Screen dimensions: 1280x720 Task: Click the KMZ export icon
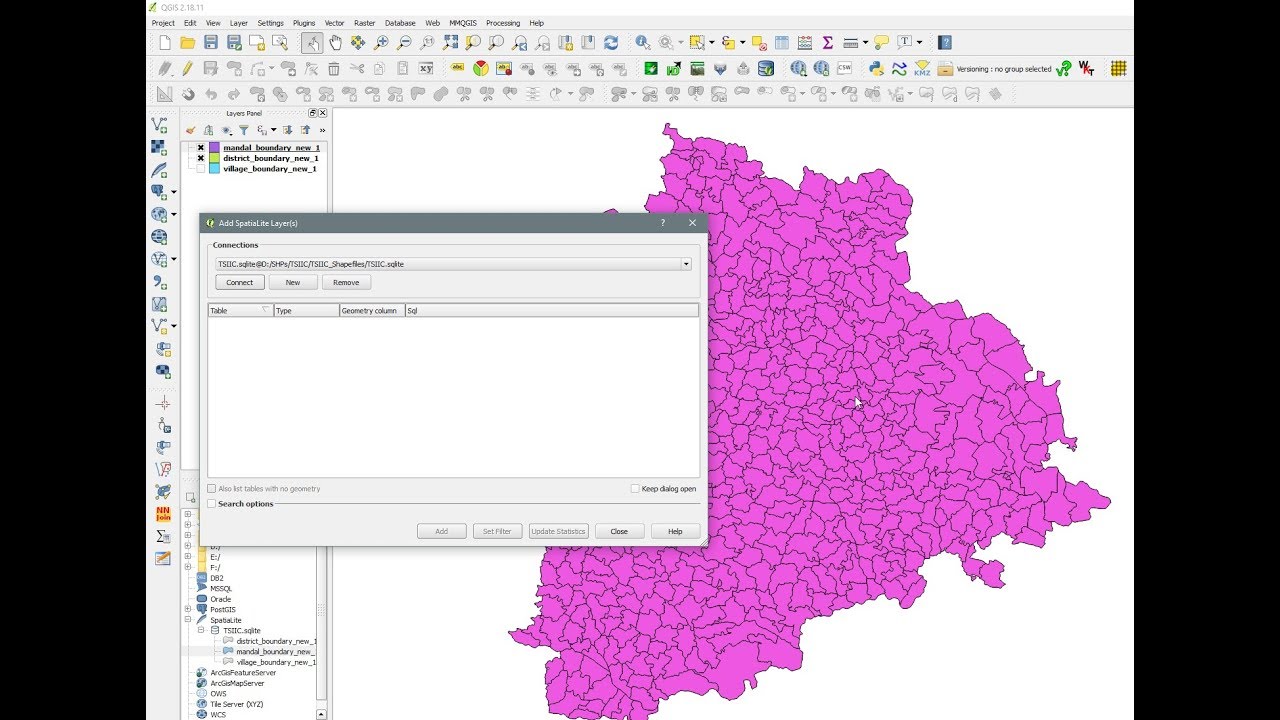coord(922,69)
